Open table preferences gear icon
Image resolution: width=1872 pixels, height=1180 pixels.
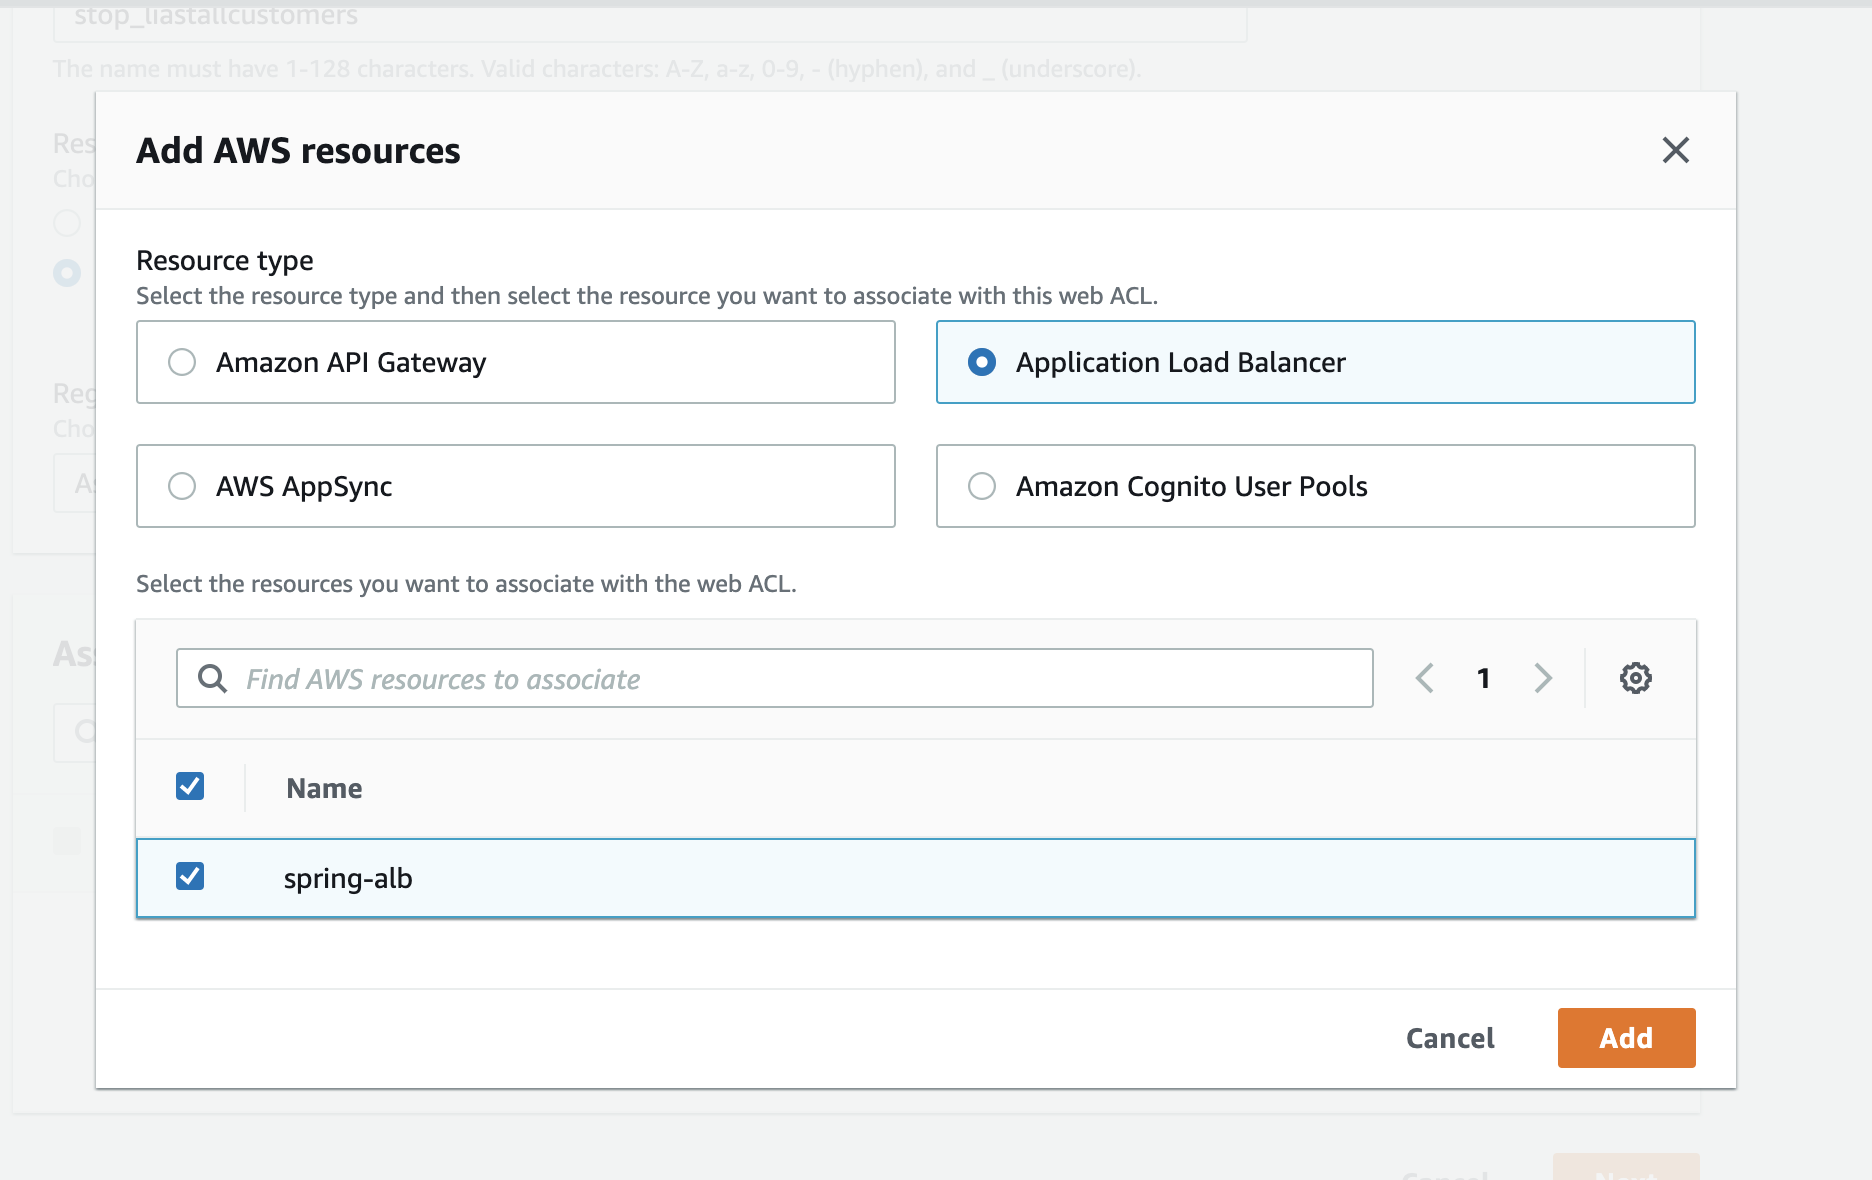coord(1635,678)
